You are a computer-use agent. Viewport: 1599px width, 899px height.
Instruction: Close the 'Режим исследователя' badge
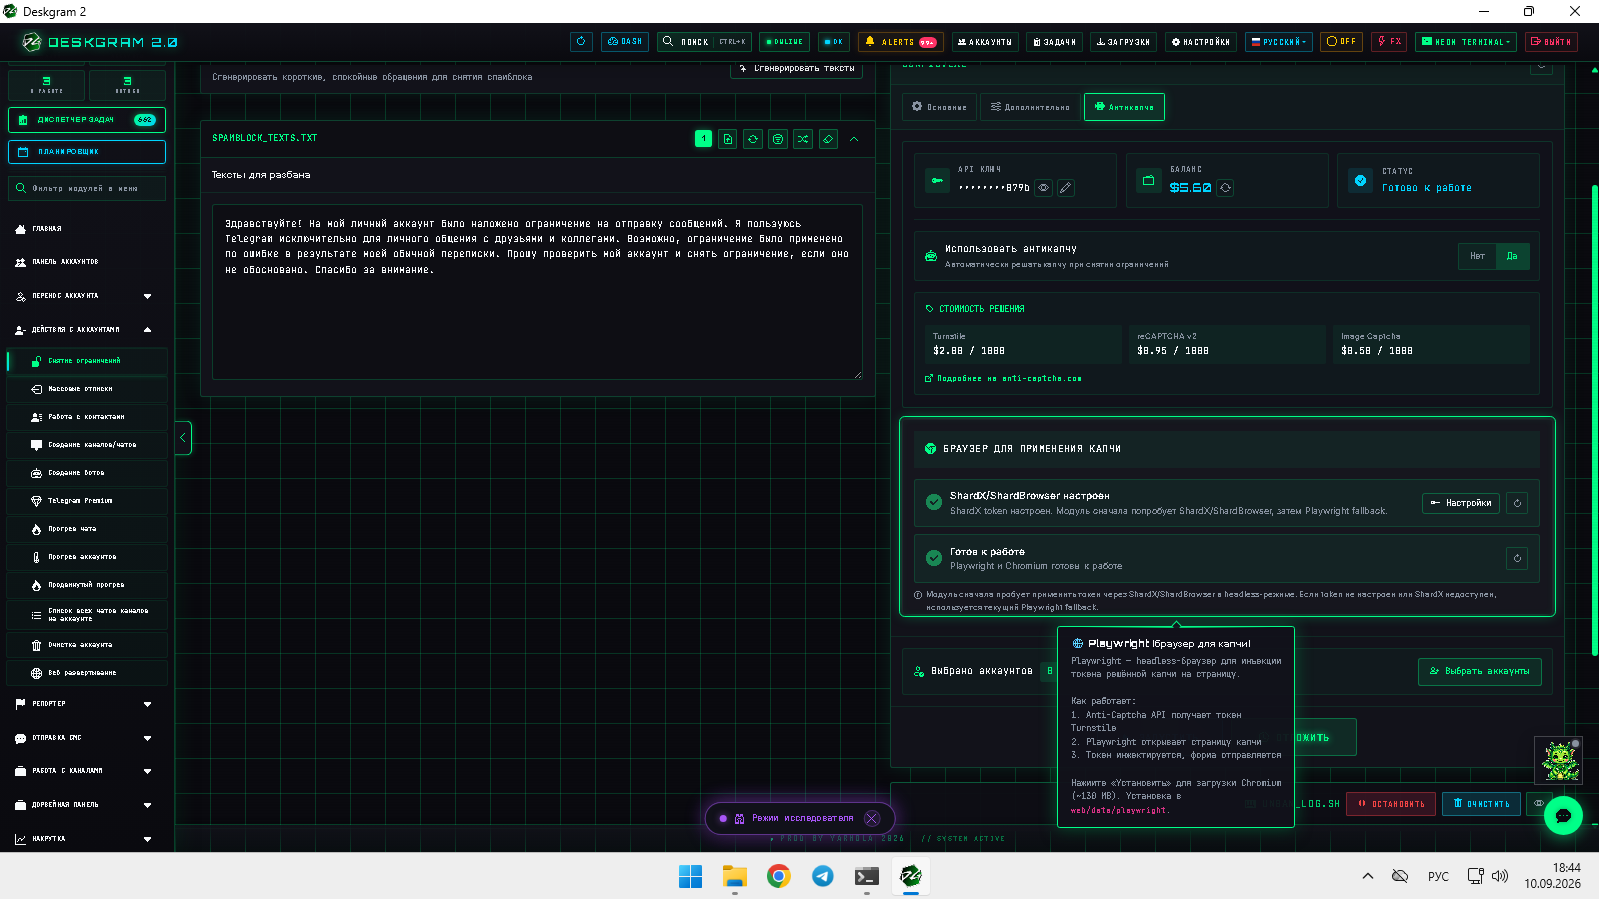pyautogui.click(x=872, y=818)
